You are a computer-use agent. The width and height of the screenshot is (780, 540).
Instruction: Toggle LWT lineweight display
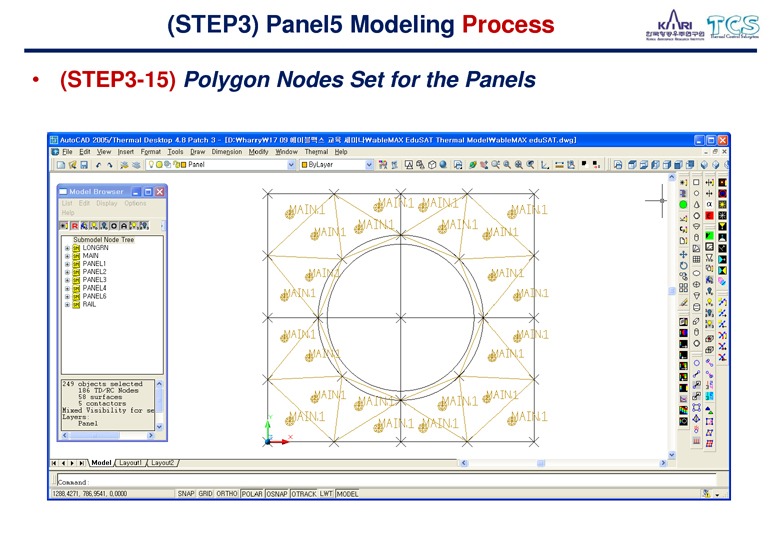[x=326, y=494]
